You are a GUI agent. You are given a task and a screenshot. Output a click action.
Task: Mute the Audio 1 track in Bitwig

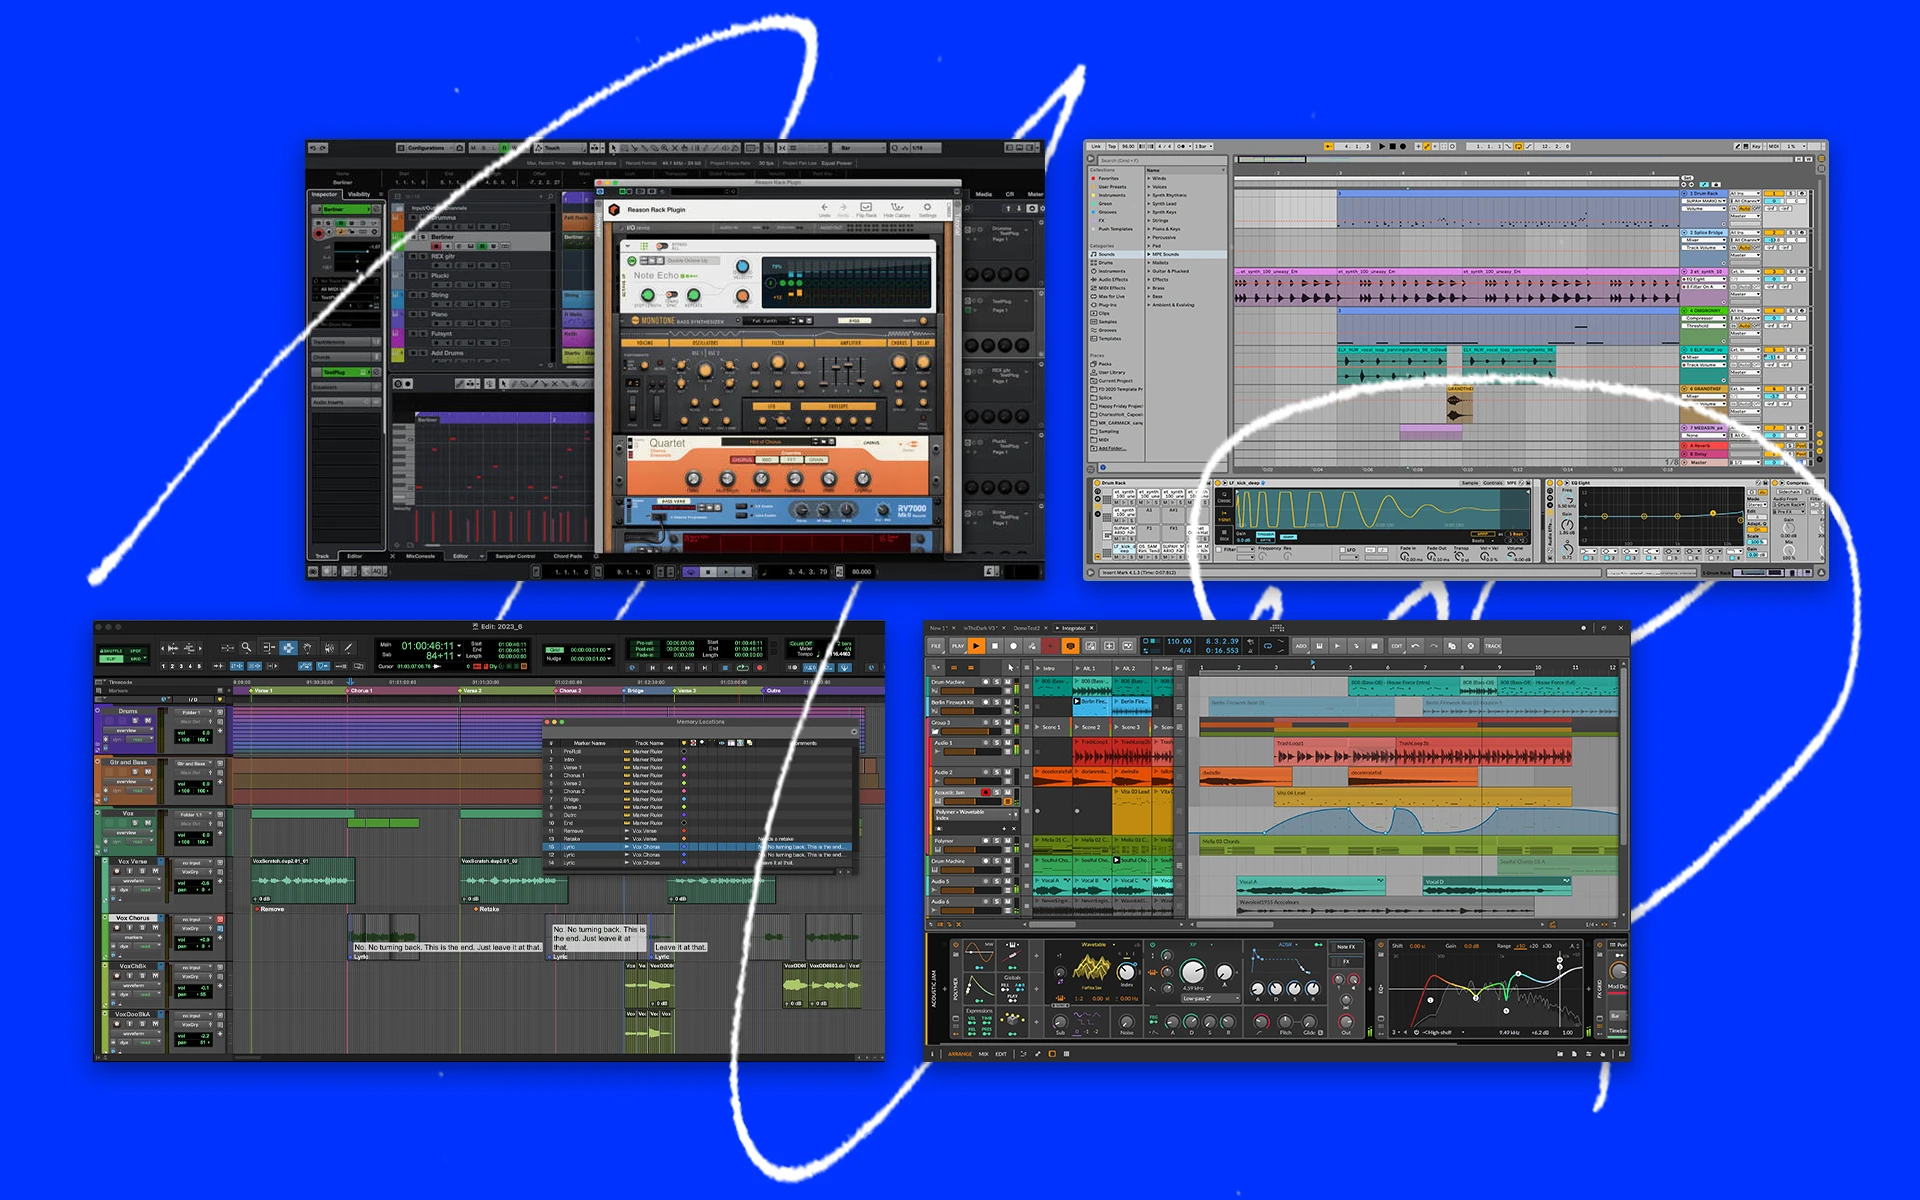[1007, 741]
